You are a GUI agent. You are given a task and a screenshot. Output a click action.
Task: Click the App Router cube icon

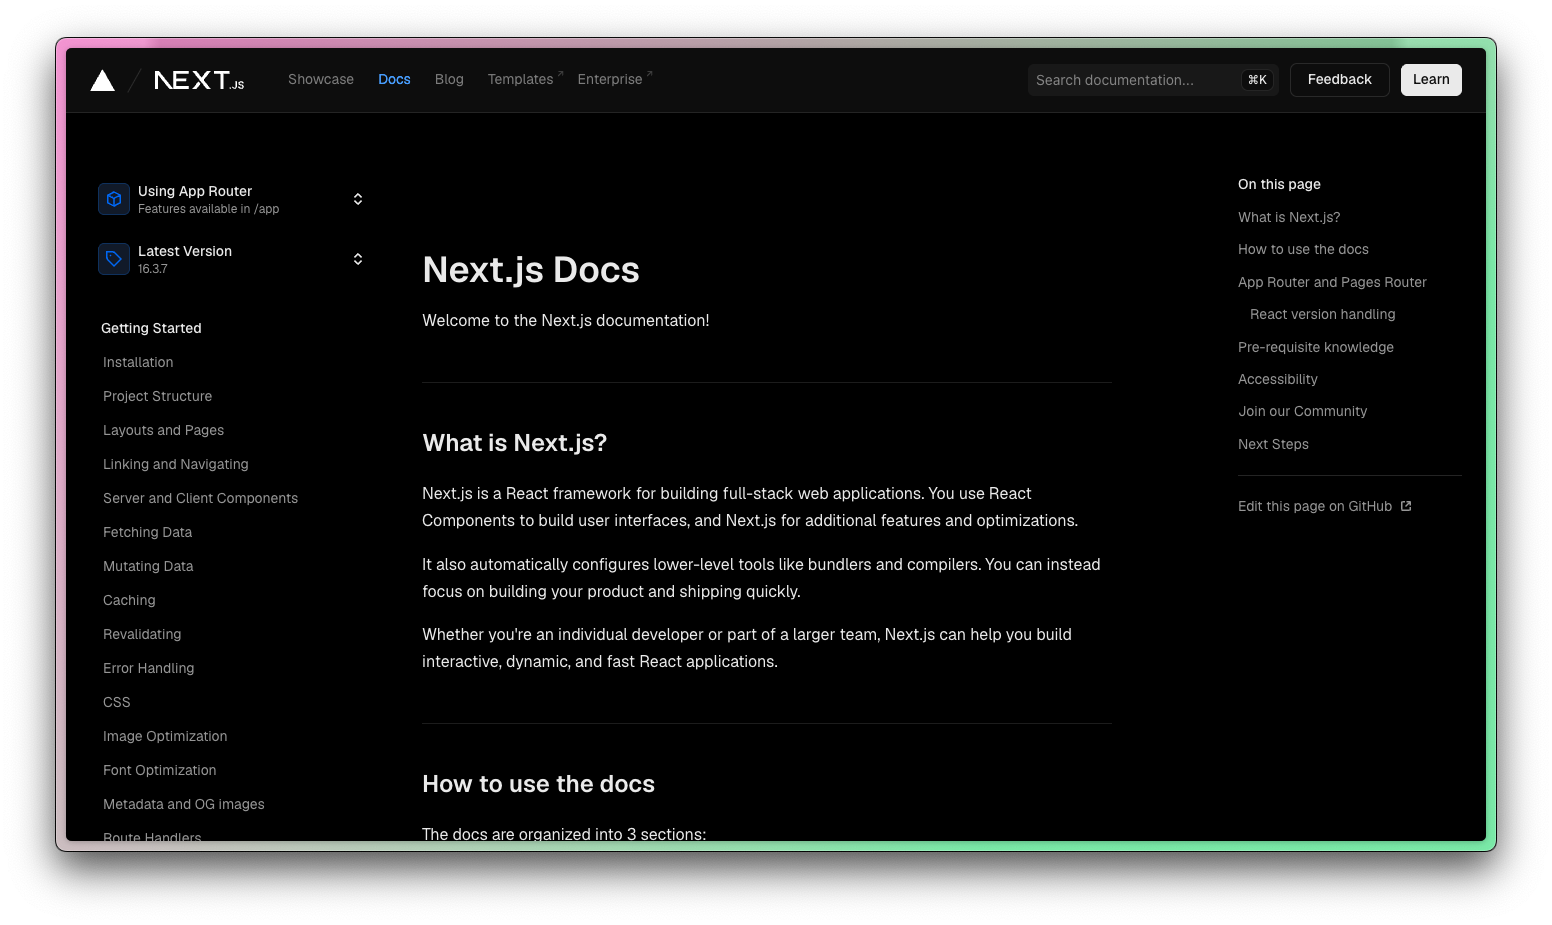click(x=114, y=199)
